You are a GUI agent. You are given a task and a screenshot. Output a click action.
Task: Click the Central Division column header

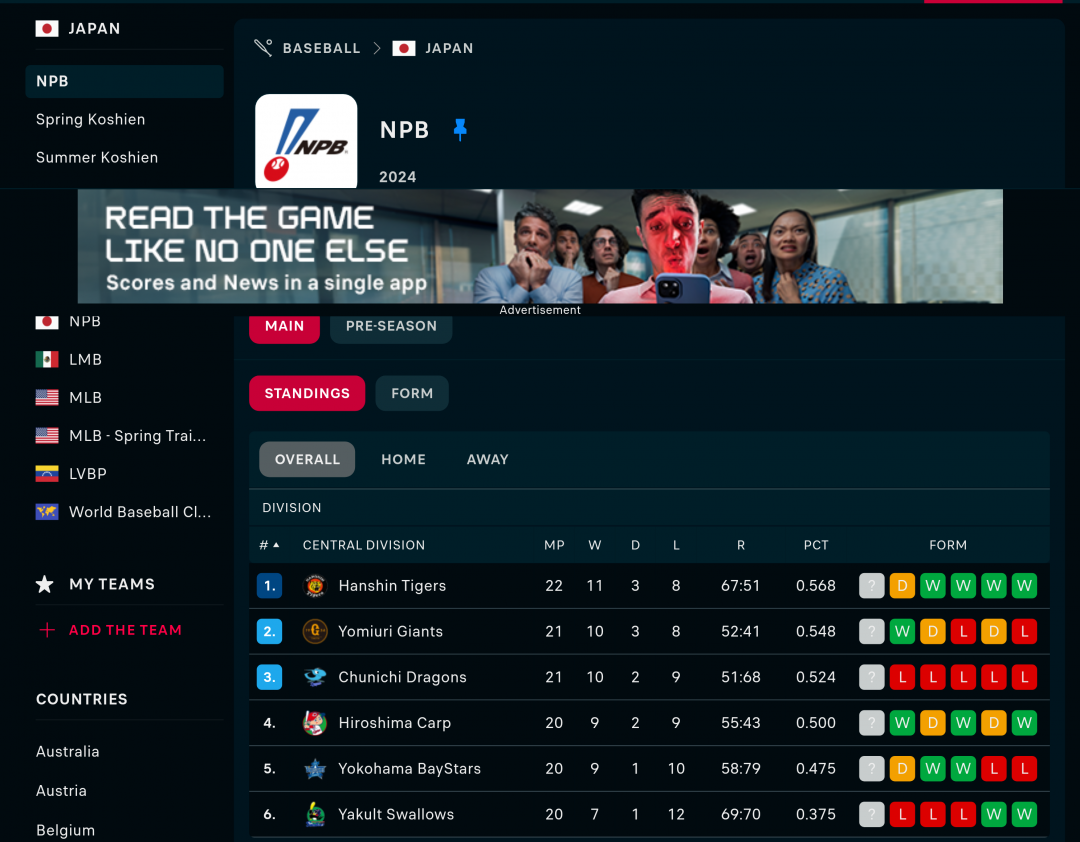[x=364, y=545]
